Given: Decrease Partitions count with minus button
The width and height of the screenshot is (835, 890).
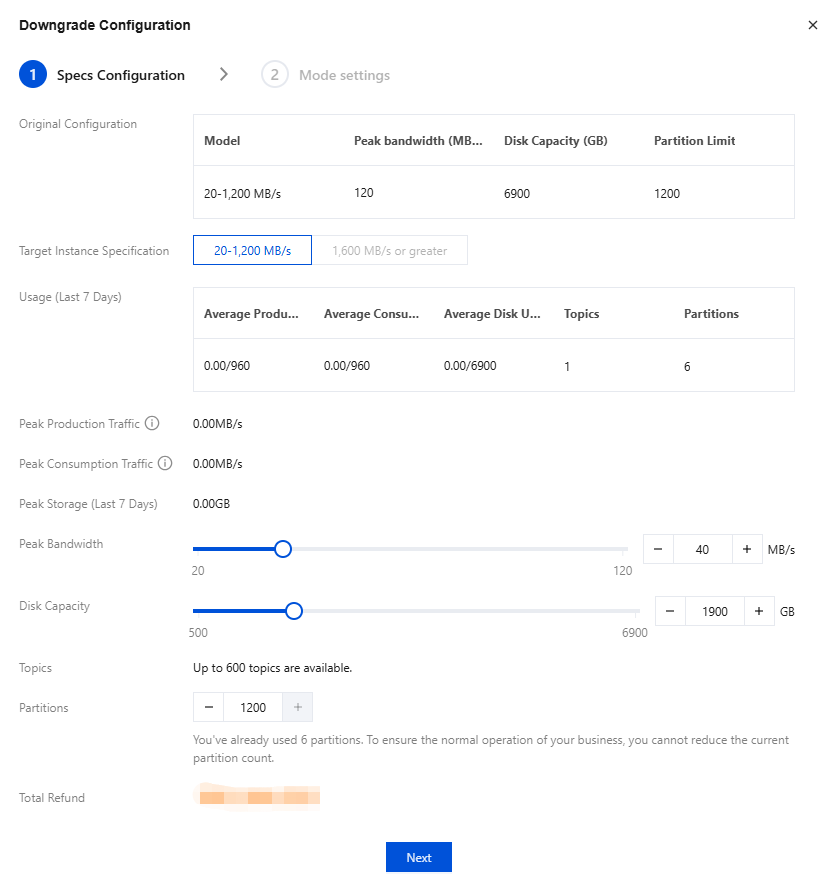Looking at the screenshot, I should [209, 707].
